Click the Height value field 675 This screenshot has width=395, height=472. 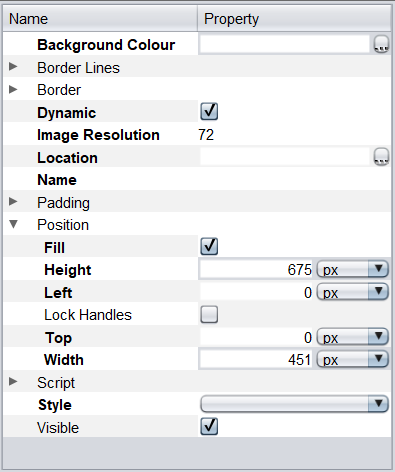[x=256, y=269]
